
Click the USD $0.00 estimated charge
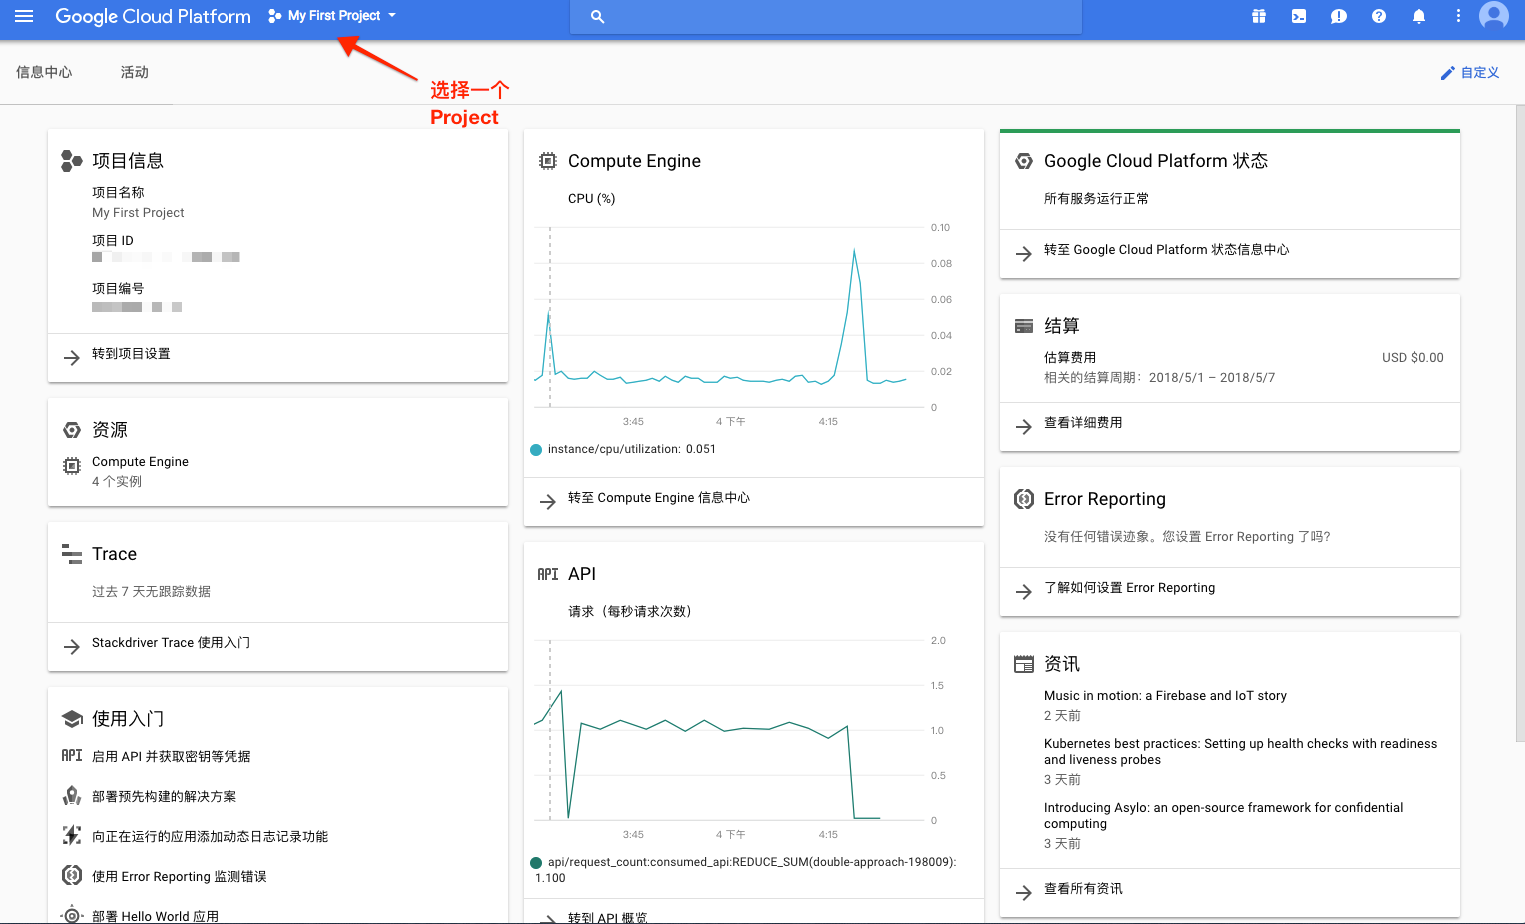[x=1412, y=358]
